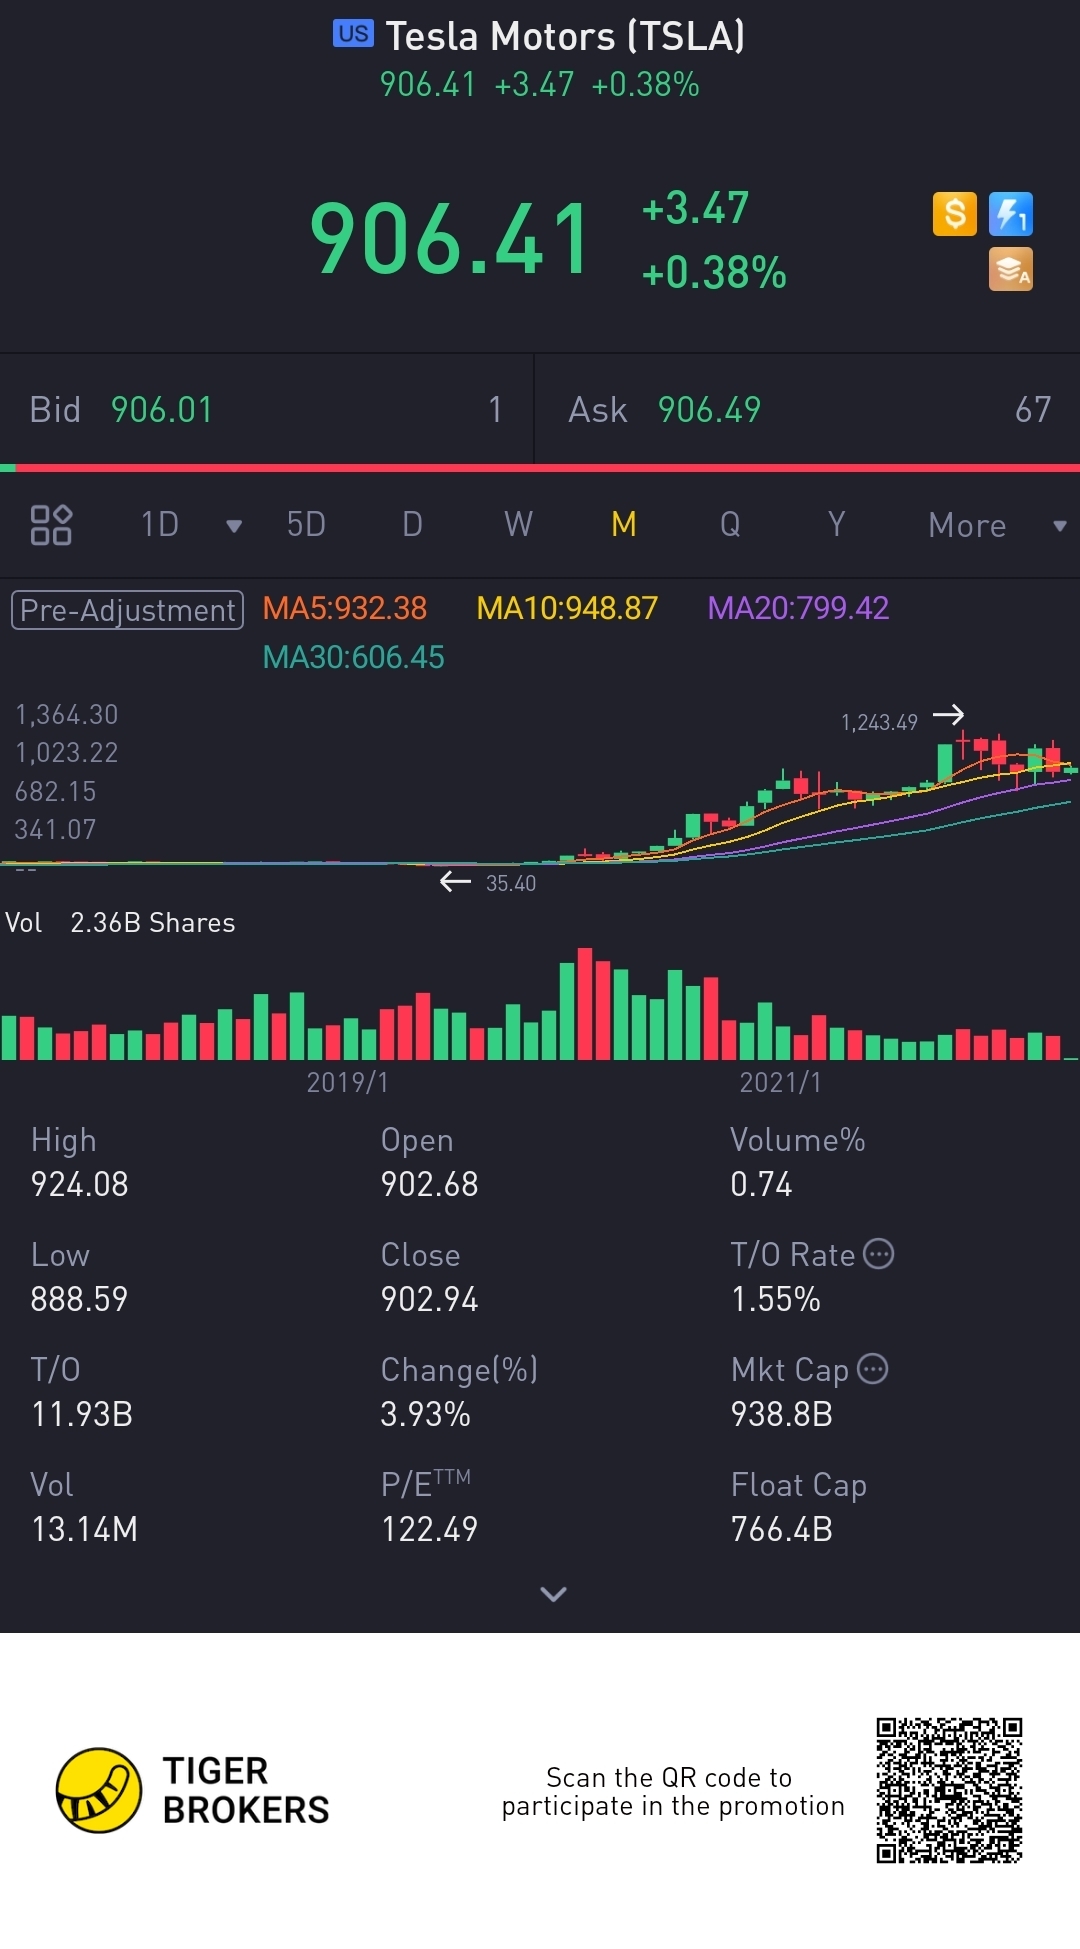
Task: Tap the yellow dollar sign icon
Action: pyautogui.click(x=954, y=214)
